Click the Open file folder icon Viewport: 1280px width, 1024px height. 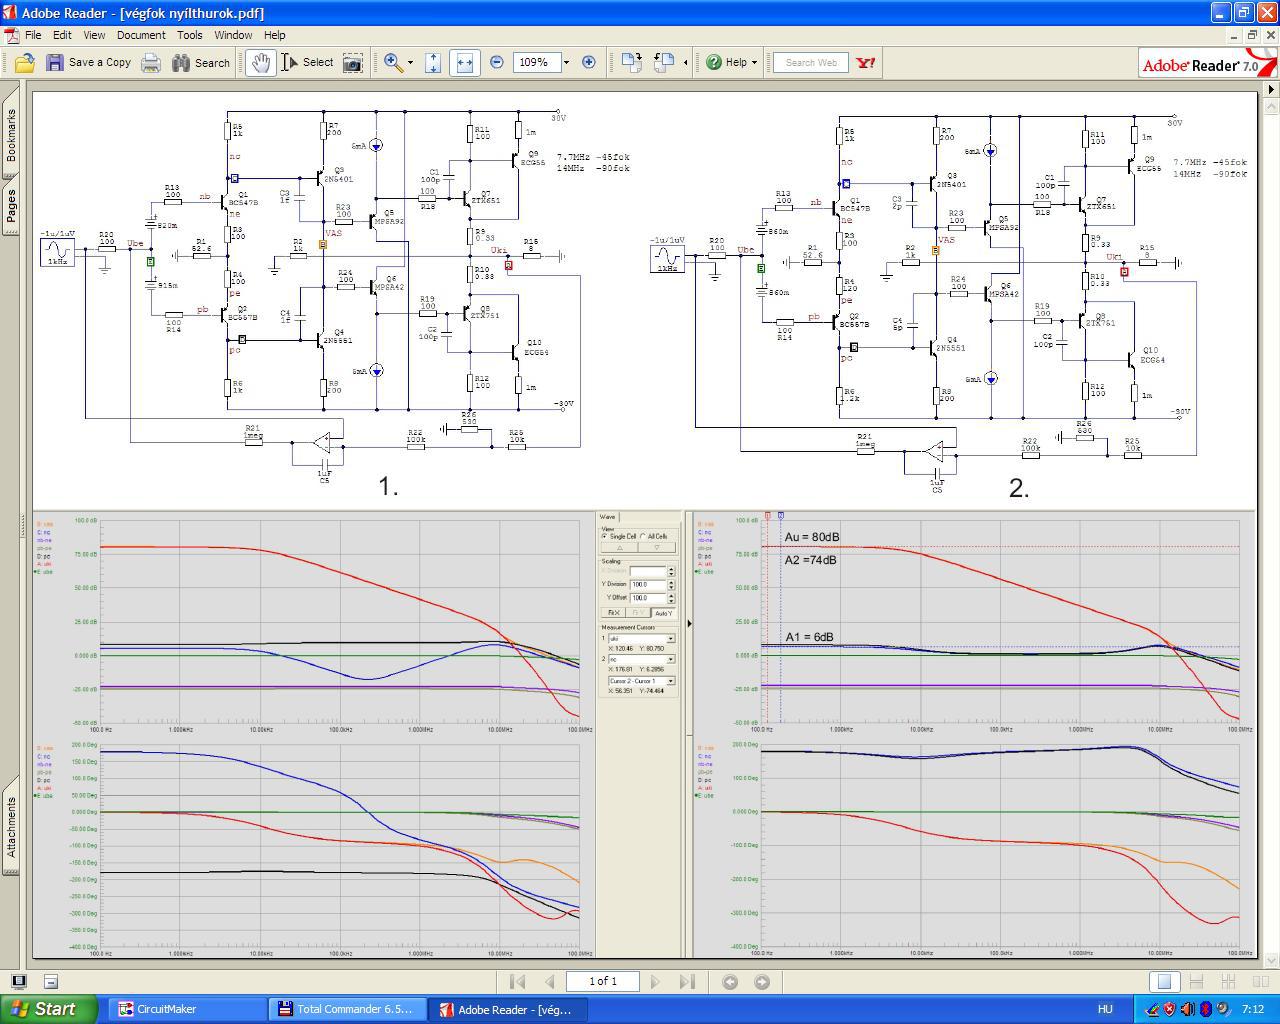pos(24,62)
